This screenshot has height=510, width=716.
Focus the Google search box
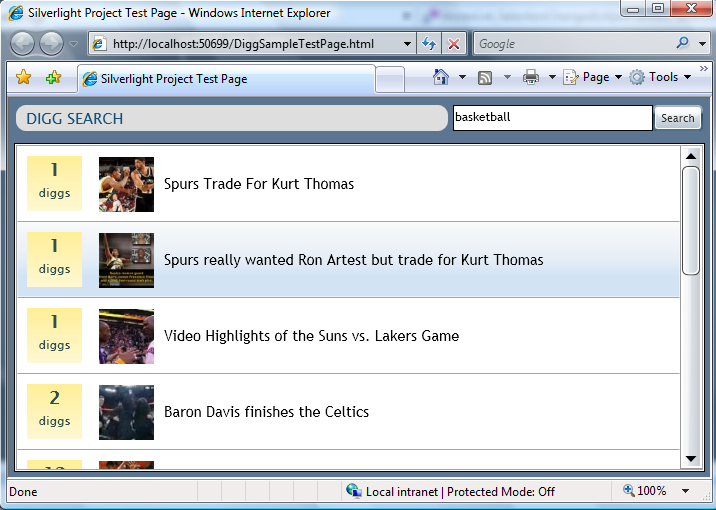573,44
